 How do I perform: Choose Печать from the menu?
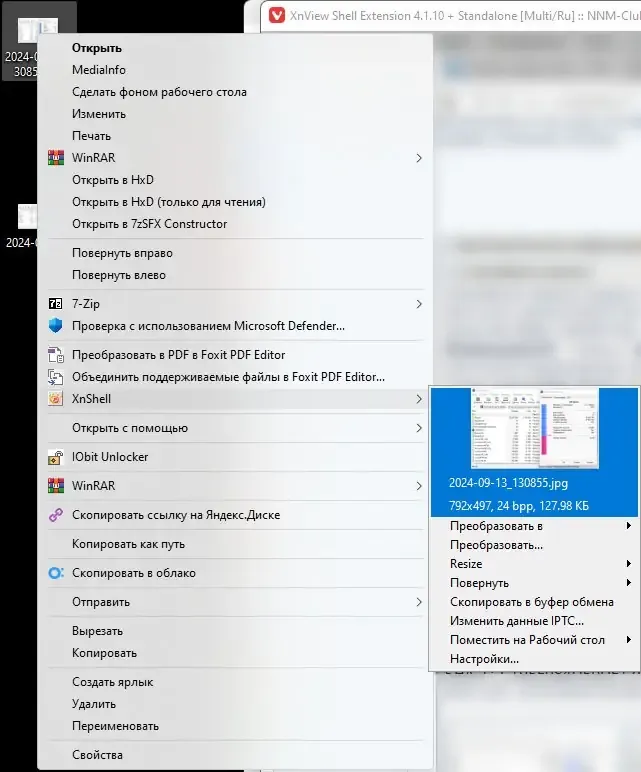(x=235, y=136)
